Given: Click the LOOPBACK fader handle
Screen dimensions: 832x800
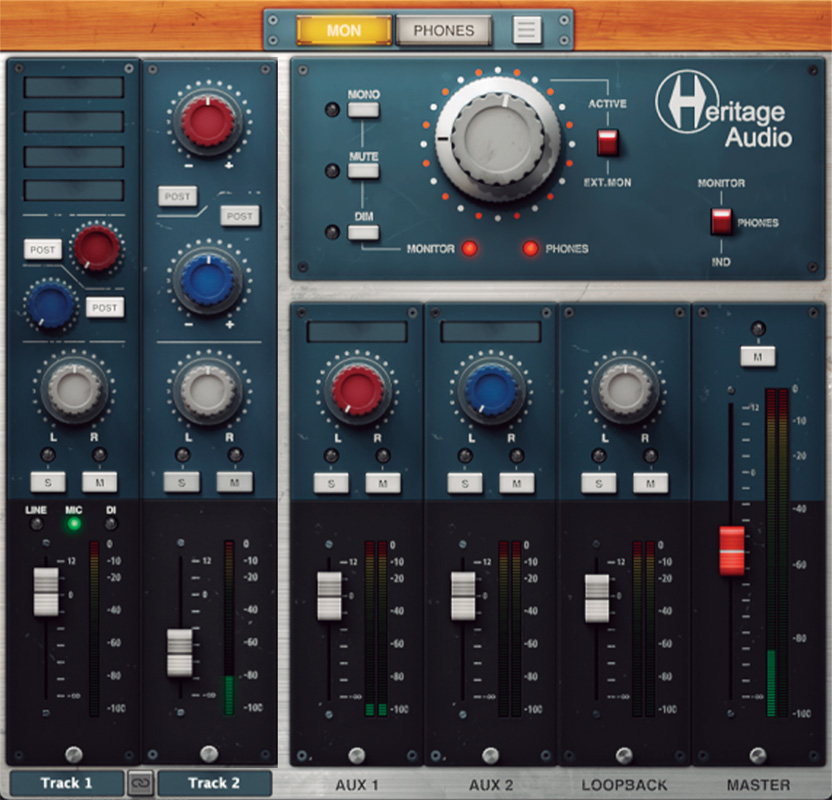Looking at the screenshot, I should pyautogui.click(x=597, y=598).
